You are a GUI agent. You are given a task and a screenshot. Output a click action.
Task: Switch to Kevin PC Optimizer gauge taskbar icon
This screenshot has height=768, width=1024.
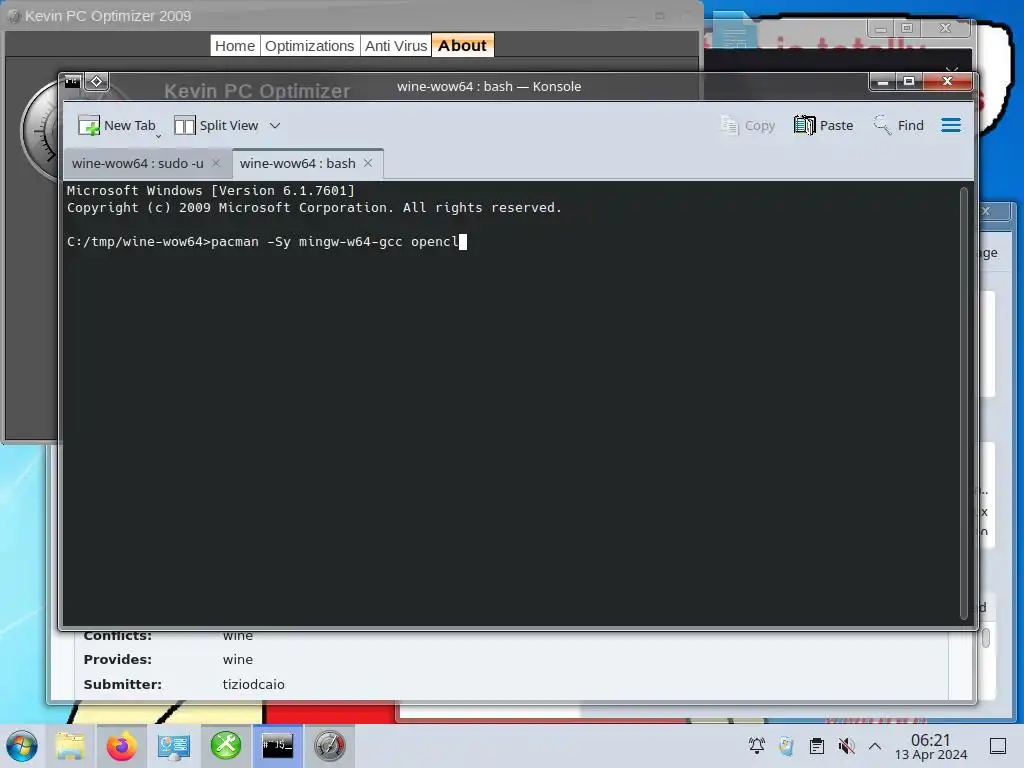coord(329,746)
